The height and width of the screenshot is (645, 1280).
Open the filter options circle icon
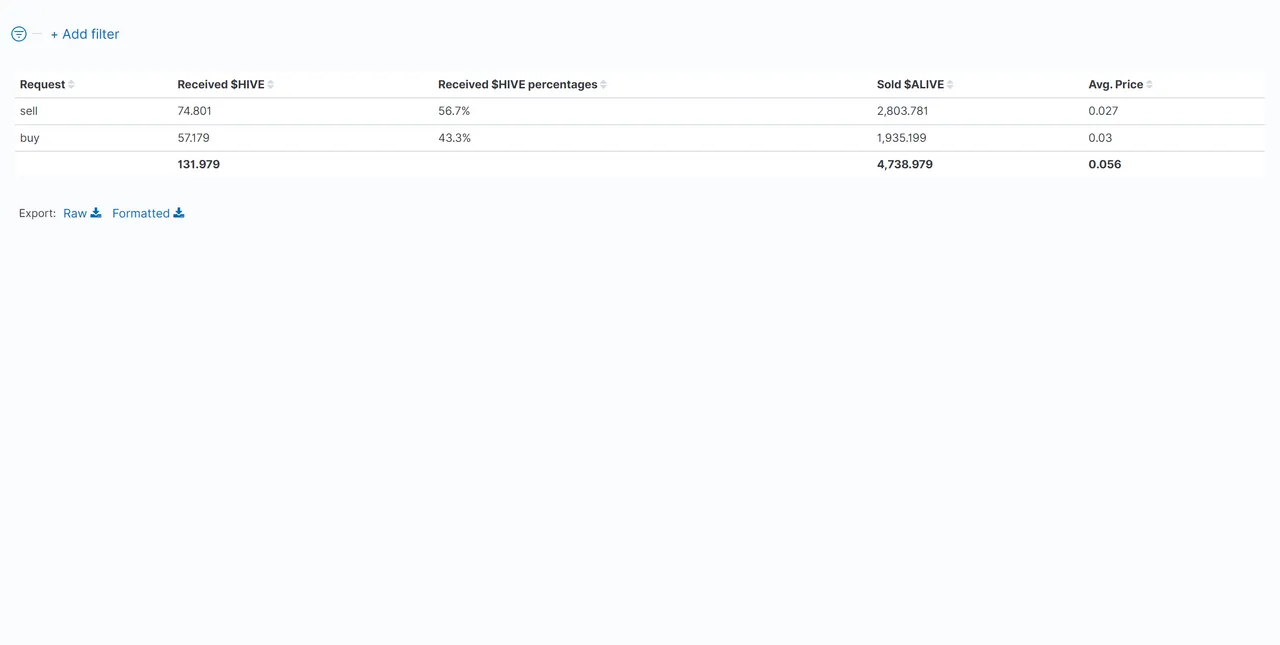point(19,34)
